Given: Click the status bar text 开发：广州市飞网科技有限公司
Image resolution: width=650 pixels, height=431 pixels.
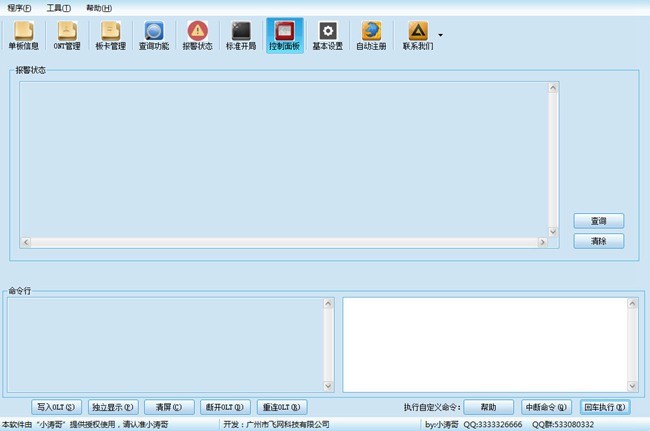Looking at the screenshot, I should pos(276,424).
